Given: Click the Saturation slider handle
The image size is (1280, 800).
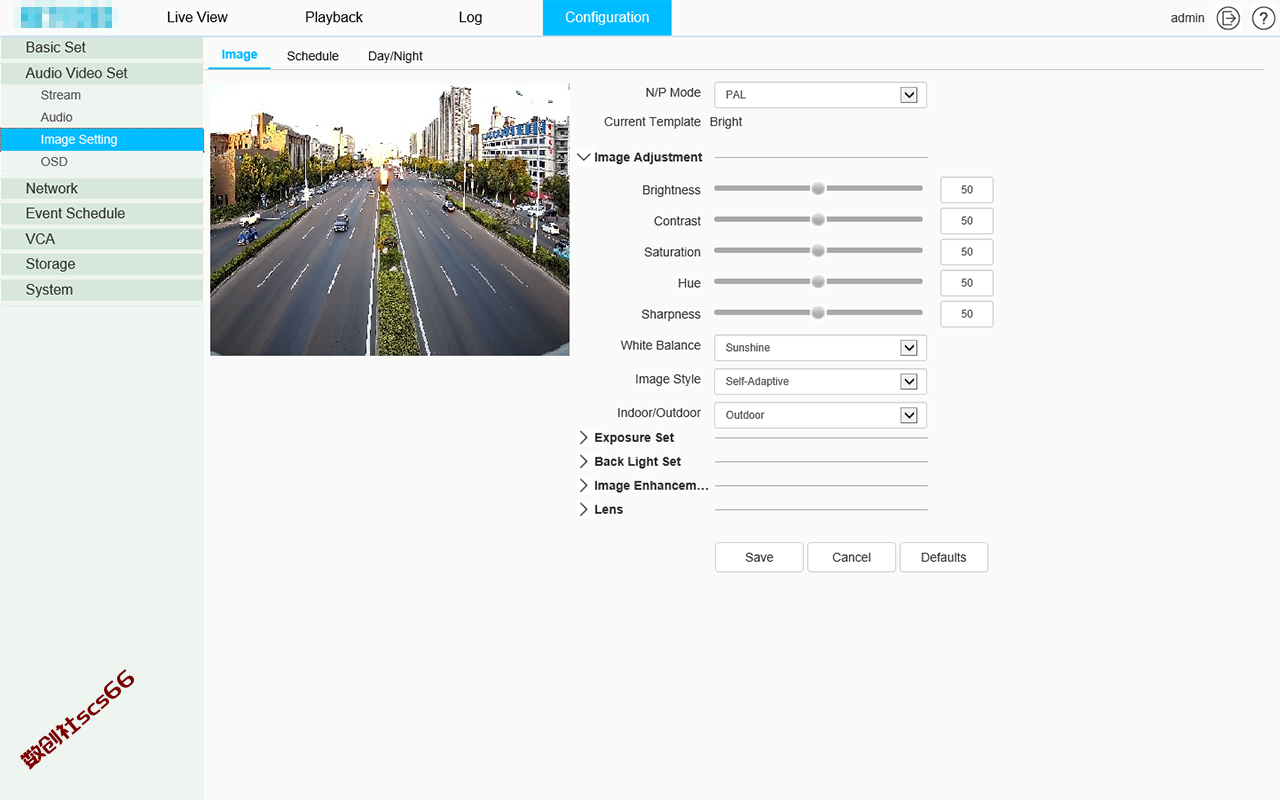Looking at the screenshot, I should (818, 250).
